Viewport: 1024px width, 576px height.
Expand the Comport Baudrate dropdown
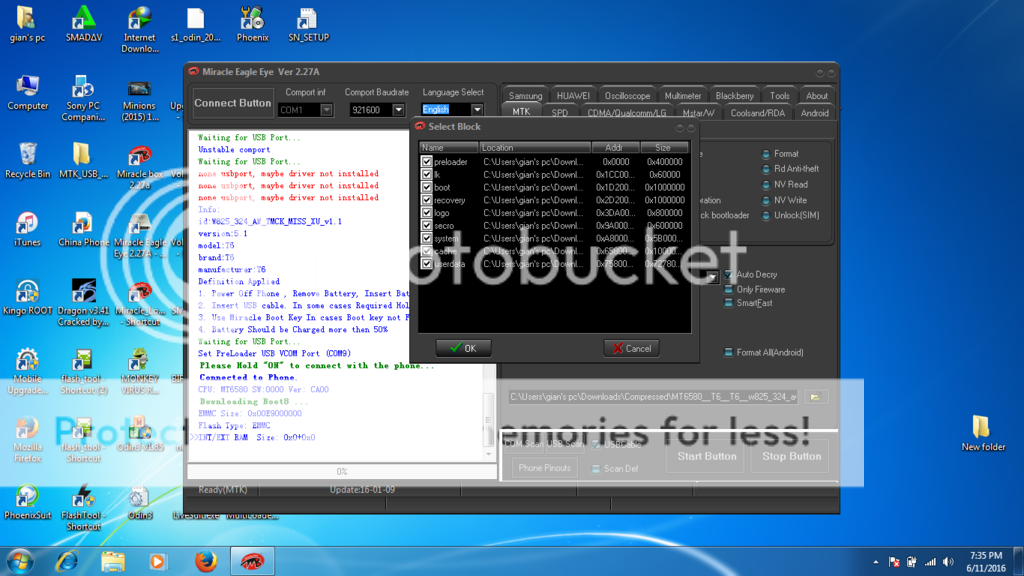pos(398,110)
